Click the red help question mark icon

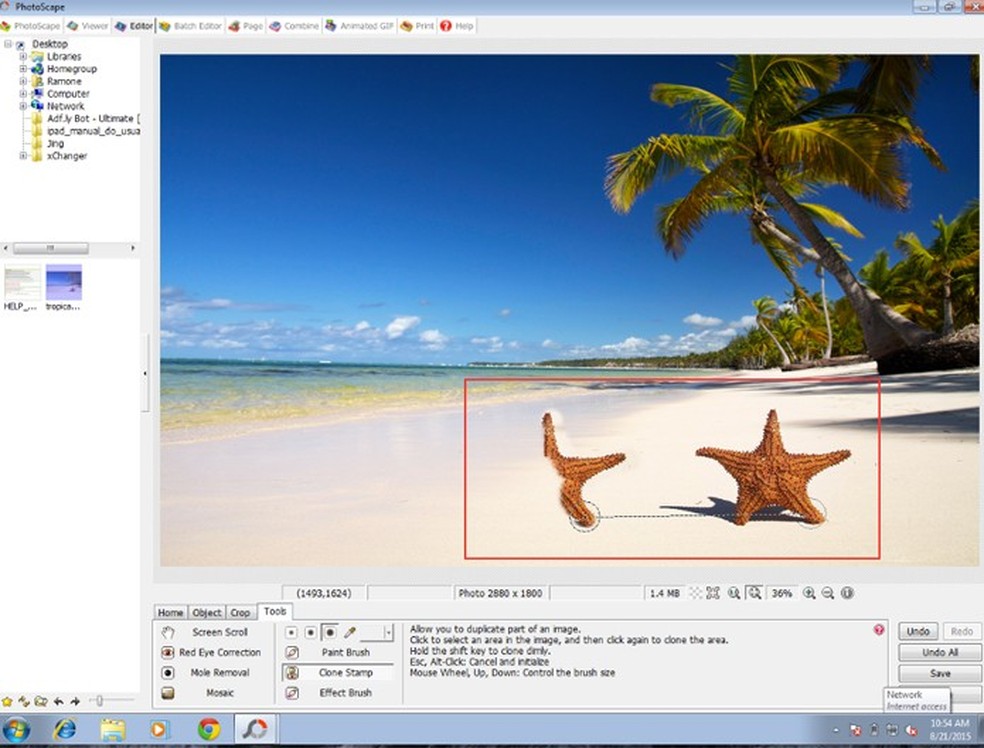pos(879,630)
